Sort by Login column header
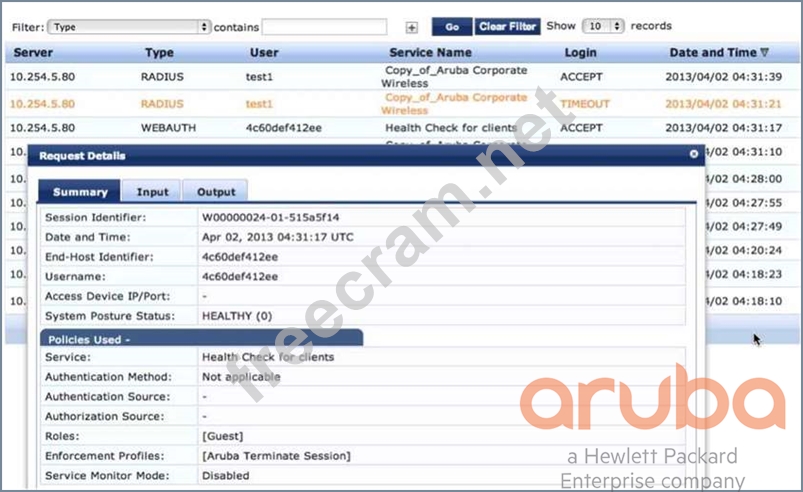 tap(580, 52)
